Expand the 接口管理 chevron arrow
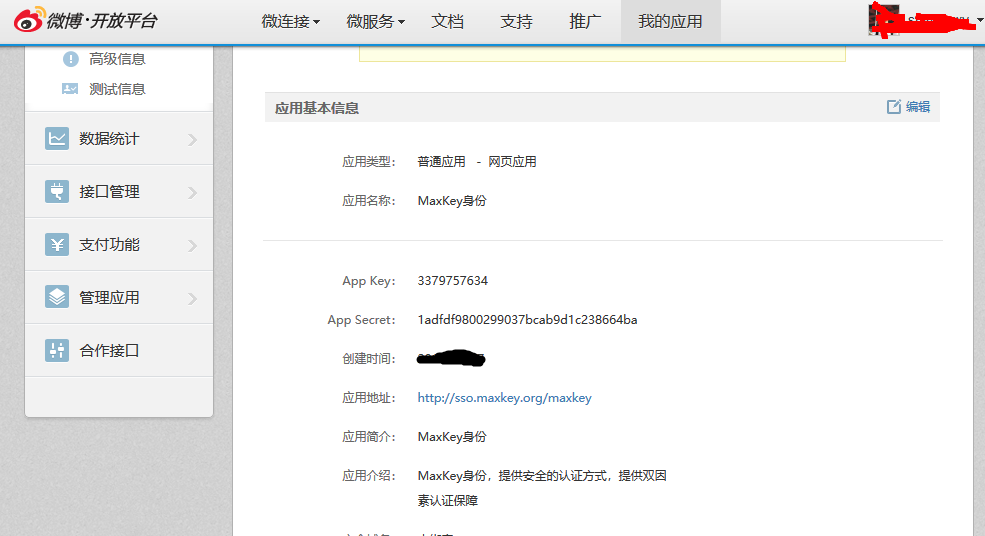 [192, 193]
